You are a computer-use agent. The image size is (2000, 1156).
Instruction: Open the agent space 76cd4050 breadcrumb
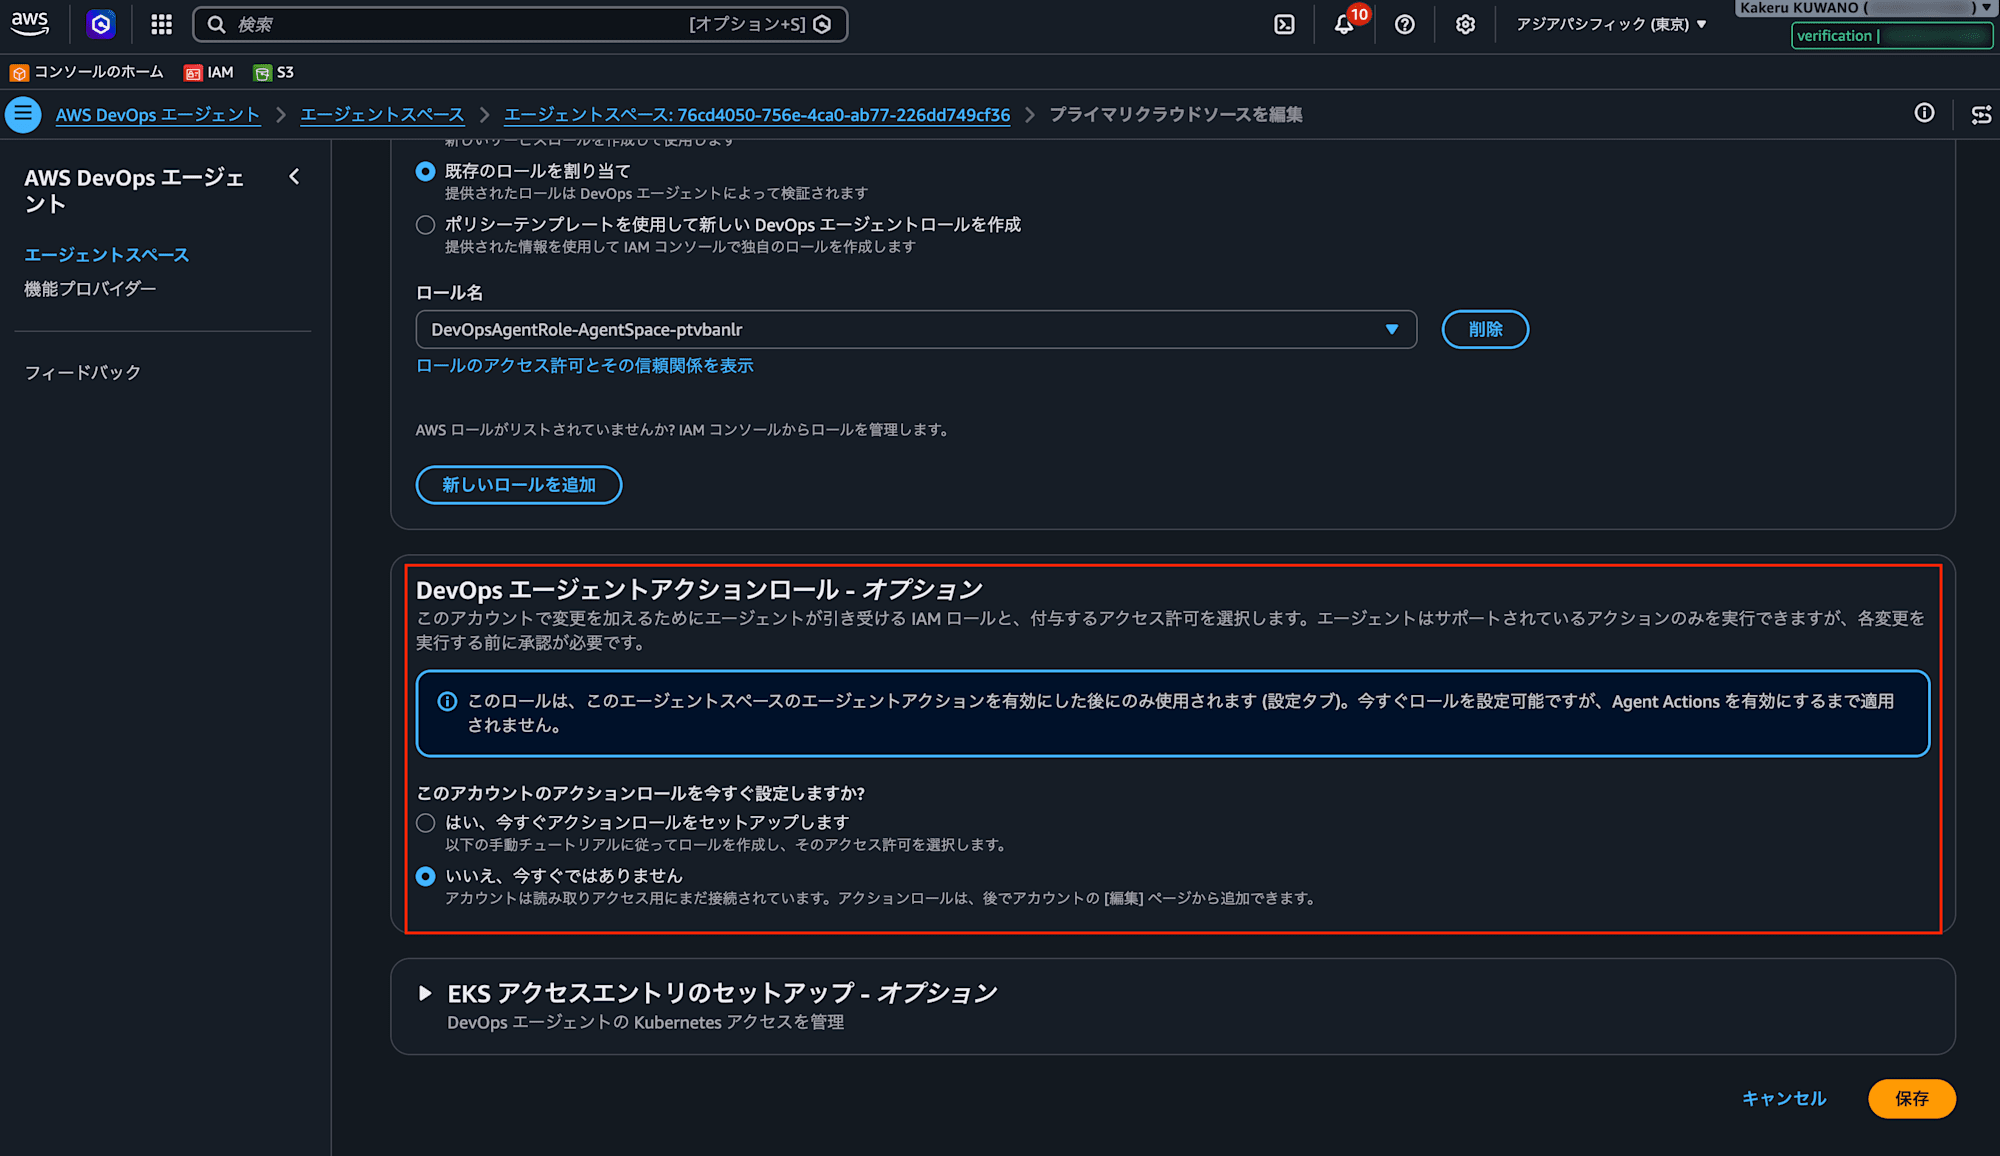pyautogui.click(x=757, y=115)
